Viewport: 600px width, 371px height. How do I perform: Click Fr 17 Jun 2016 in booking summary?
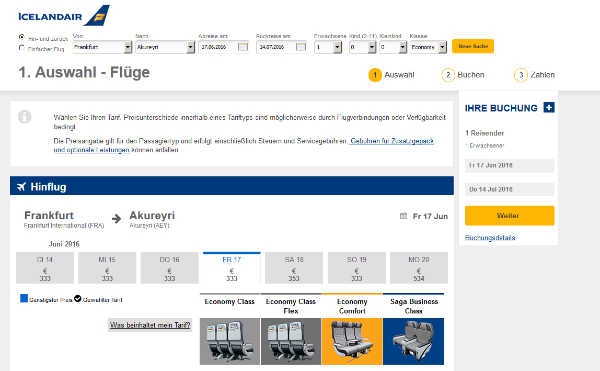coord(509,166)
